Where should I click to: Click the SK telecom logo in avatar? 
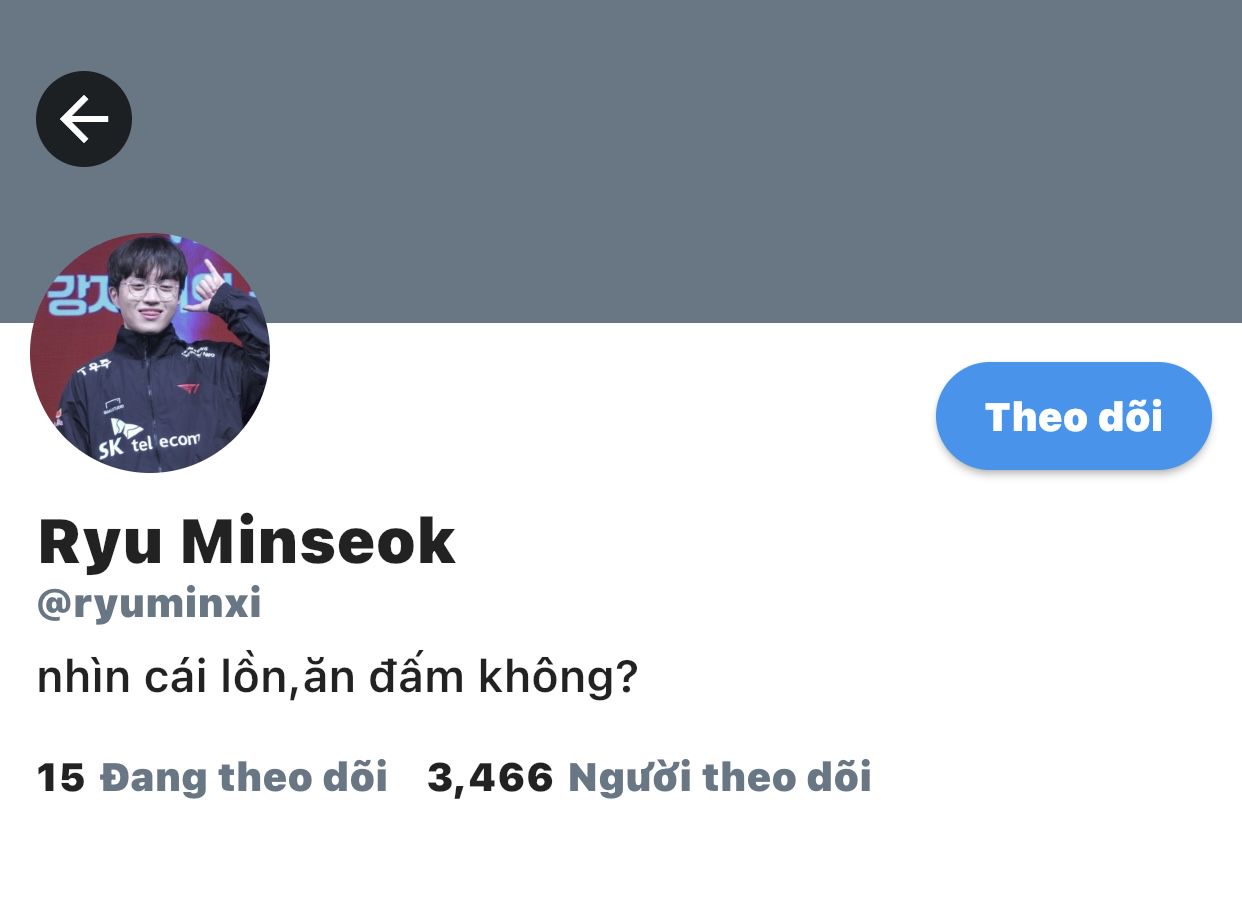click(149, 439)
